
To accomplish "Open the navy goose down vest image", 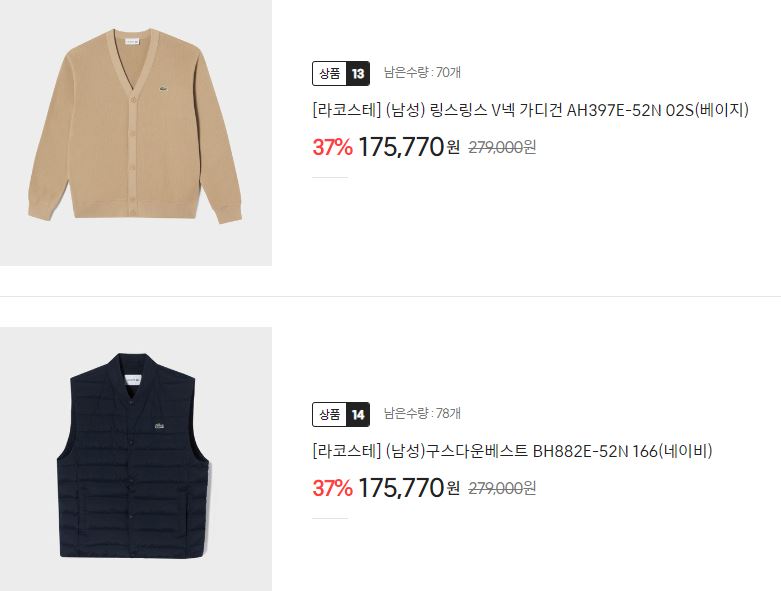I will [135, 459].
